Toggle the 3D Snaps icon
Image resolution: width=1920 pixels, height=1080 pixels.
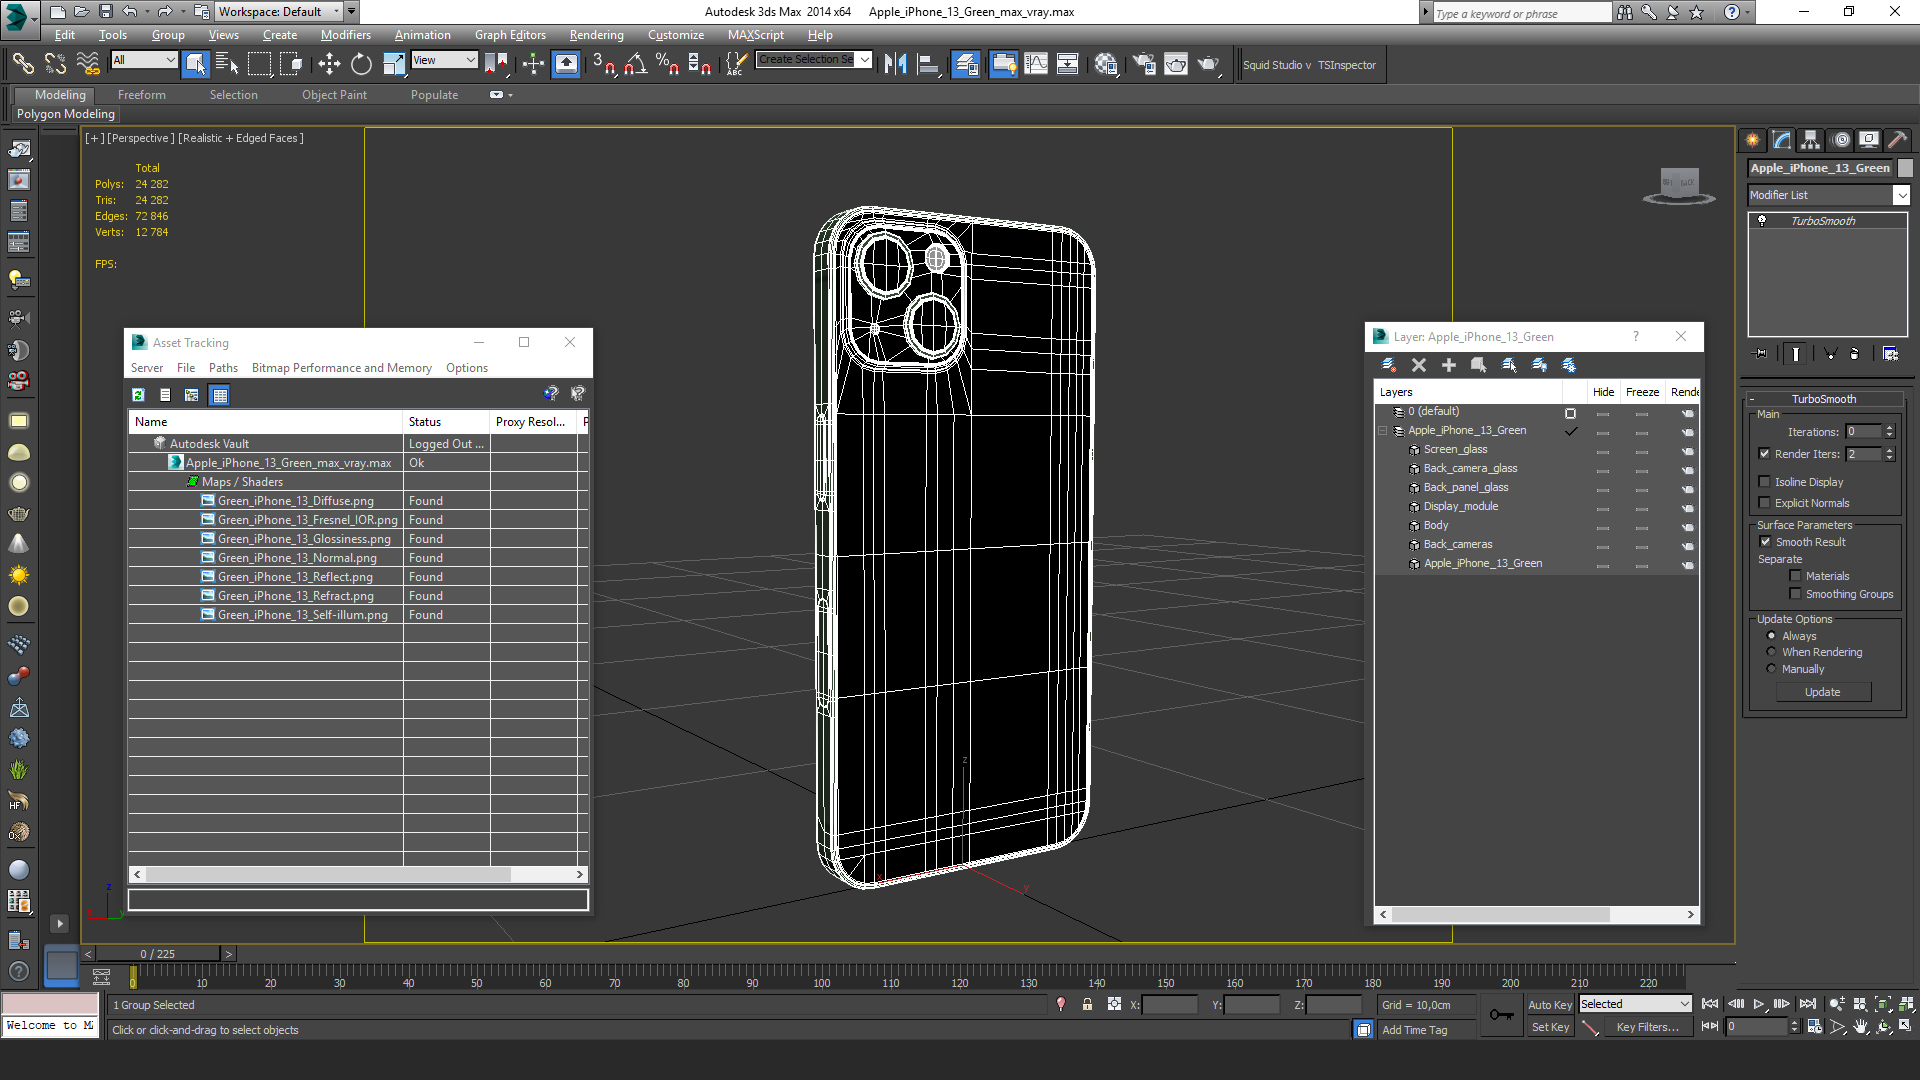(x=603, y=64)
